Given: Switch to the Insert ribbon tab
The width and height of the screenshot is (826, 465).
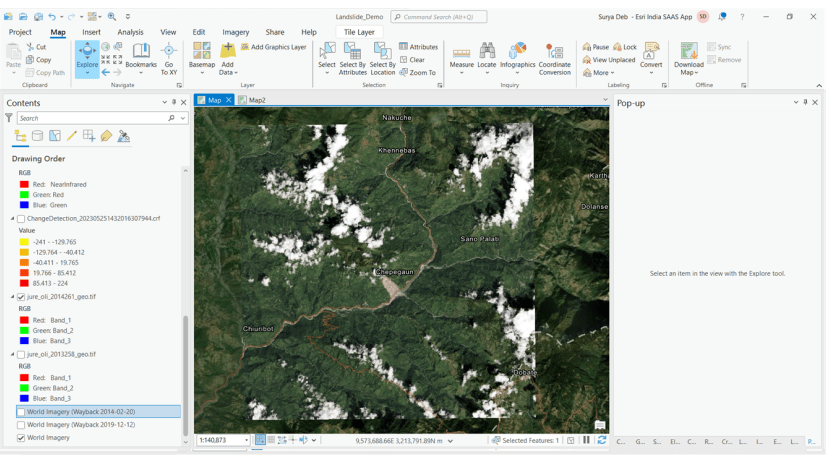Looking at the screenshot, I should coord(91,32).
